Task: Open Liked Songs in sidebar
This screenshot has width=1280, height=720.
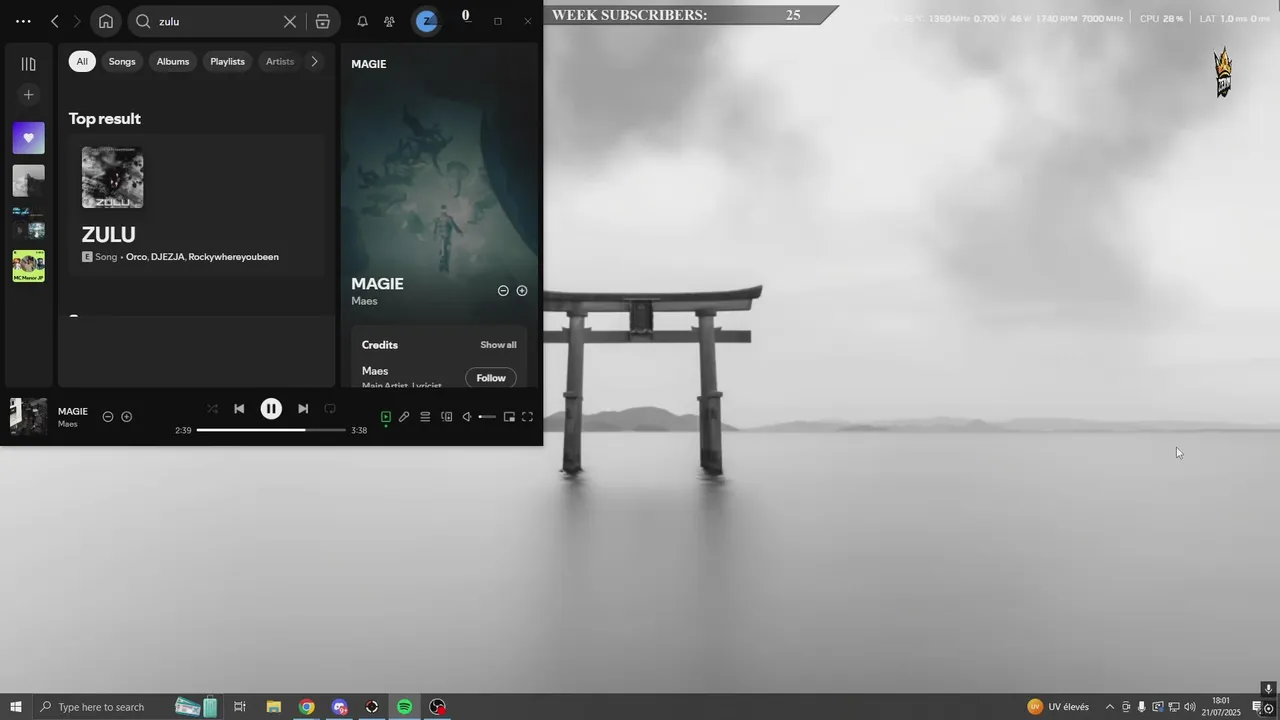Action: point(28,138)
